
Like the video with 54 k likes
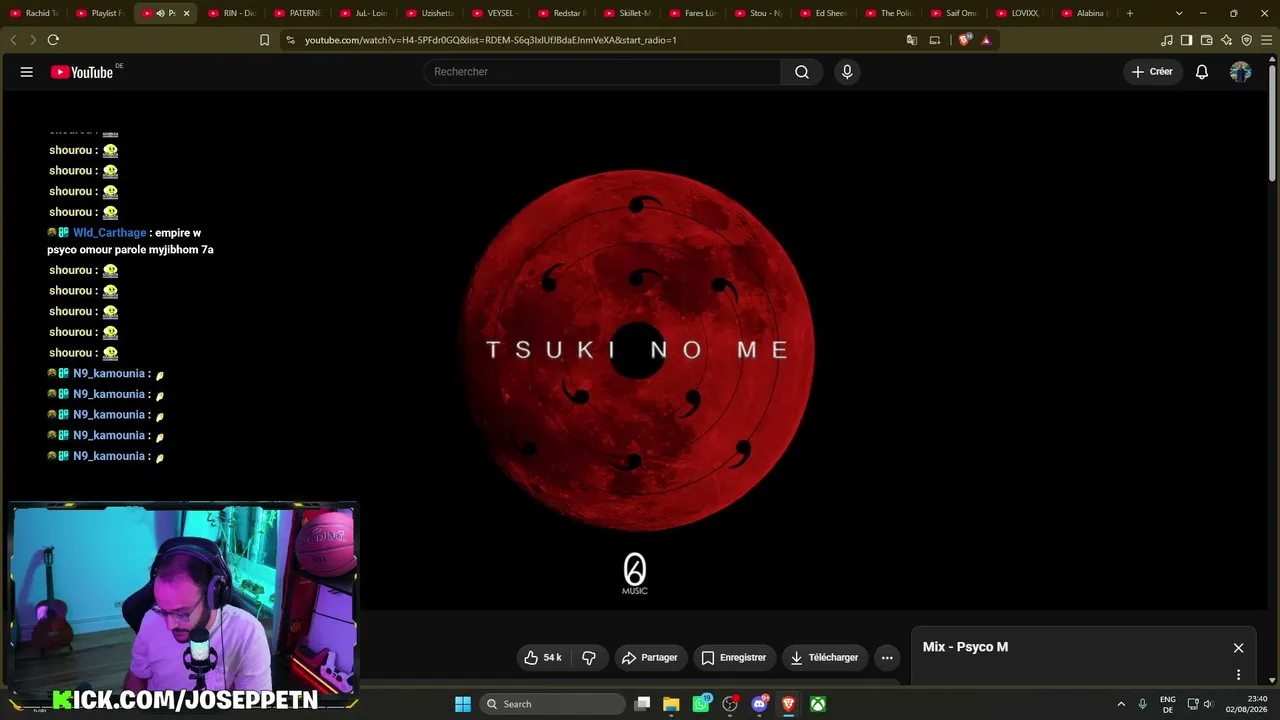[543, 658]
